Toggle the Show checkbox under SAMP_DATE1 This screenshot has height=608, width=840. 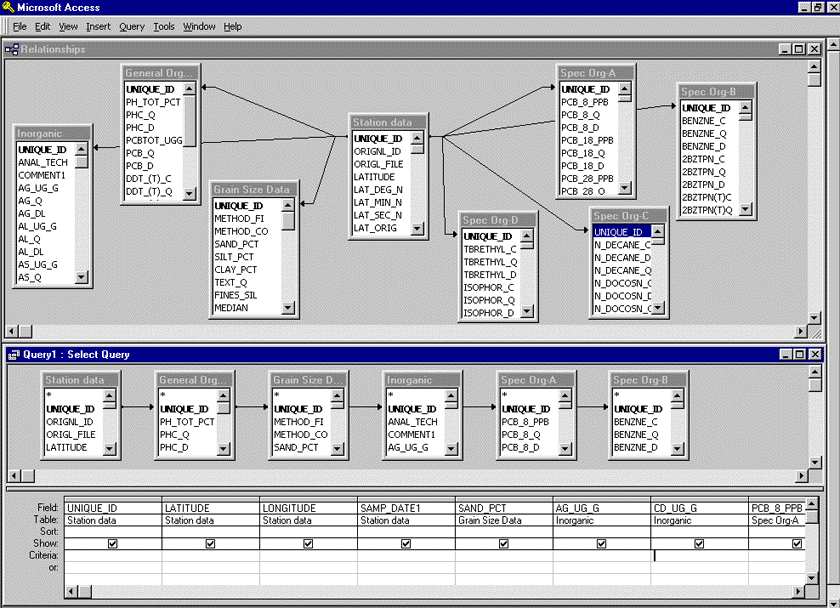[x=405, y=543]
